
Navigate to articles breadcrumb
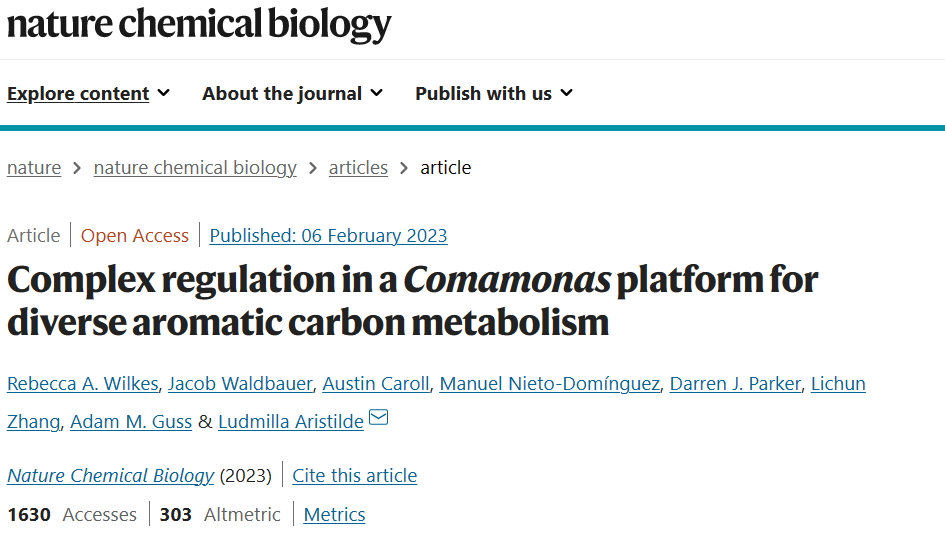point(358,168)
